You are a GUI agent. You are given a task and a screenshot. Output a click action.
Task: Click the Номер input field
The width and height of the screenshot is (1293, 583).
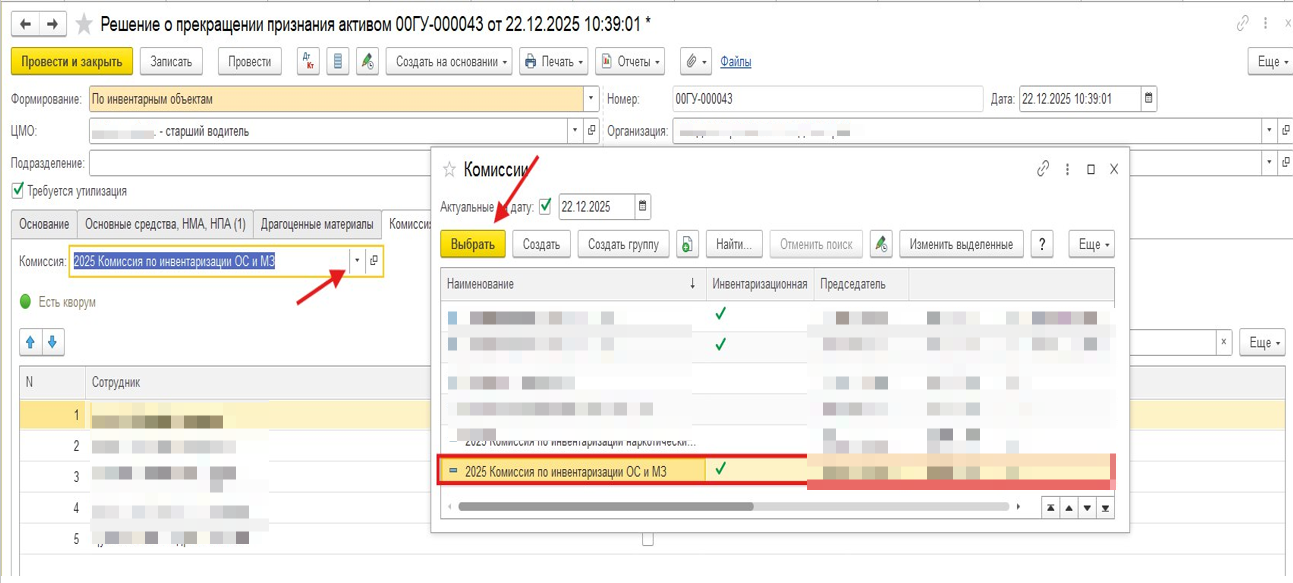pyautogui.click(x=826, y=99)
